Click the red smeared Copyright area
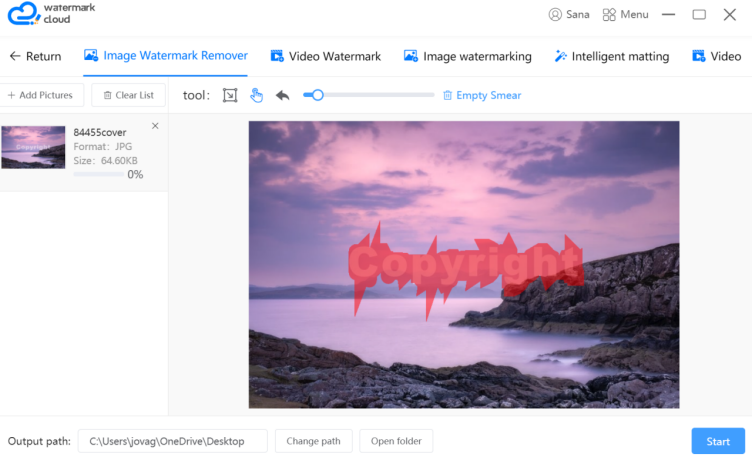Image resolution: width=753 pixels, height=457 pixels. point(465,264)
